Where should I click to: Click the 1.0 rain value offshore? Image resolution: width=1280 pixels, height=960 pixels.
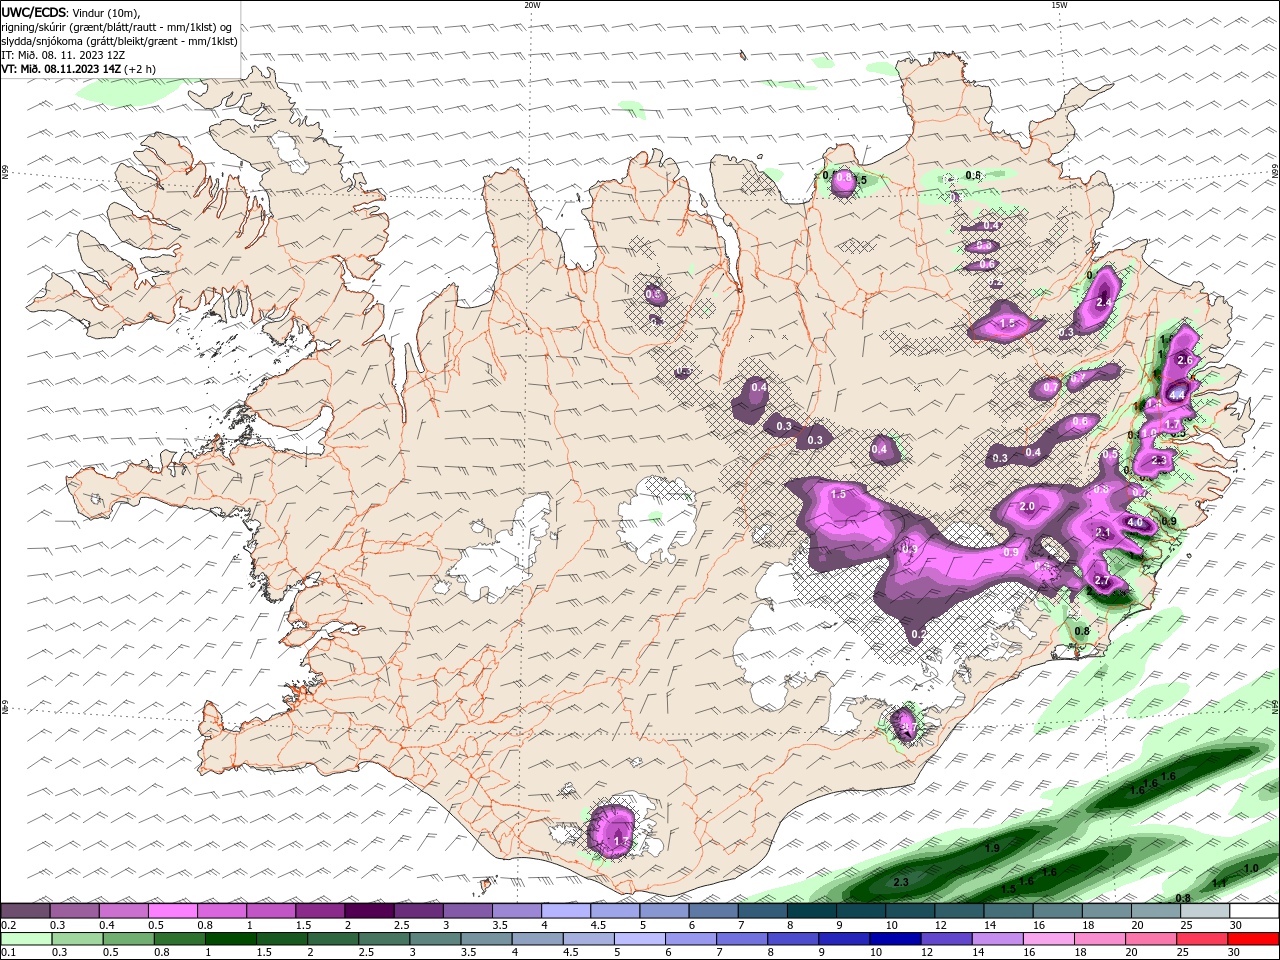tap(1251, 869)
